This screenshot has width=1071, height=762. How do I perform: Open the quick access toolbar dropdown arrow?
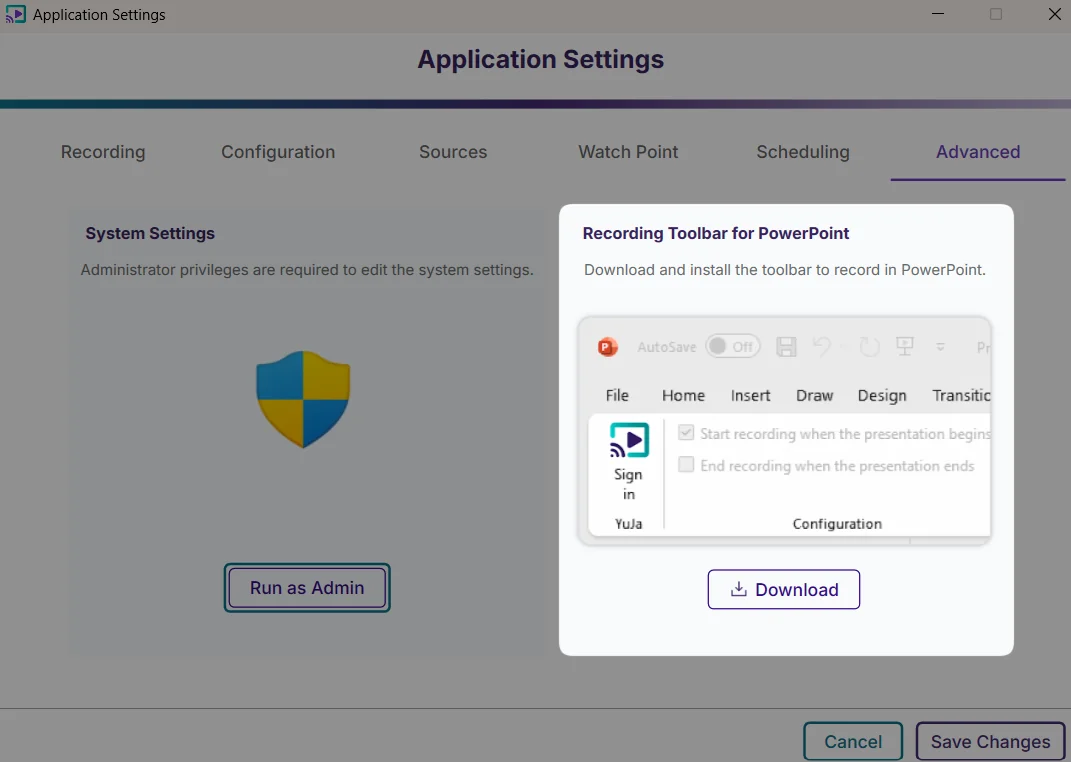[940, 346]
